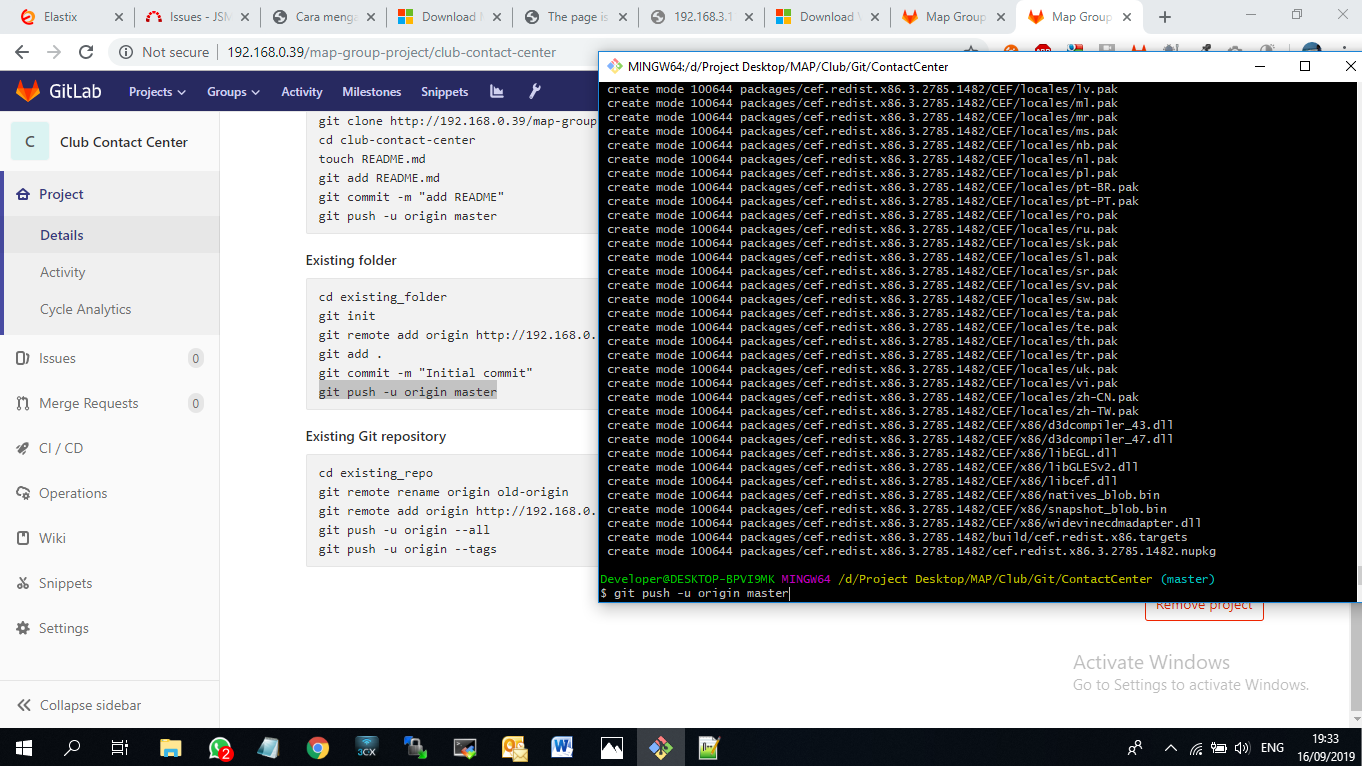The image size is (1362, 766).
Task: Click the Operations sidebar icon
Action: (x=22, y=493)
